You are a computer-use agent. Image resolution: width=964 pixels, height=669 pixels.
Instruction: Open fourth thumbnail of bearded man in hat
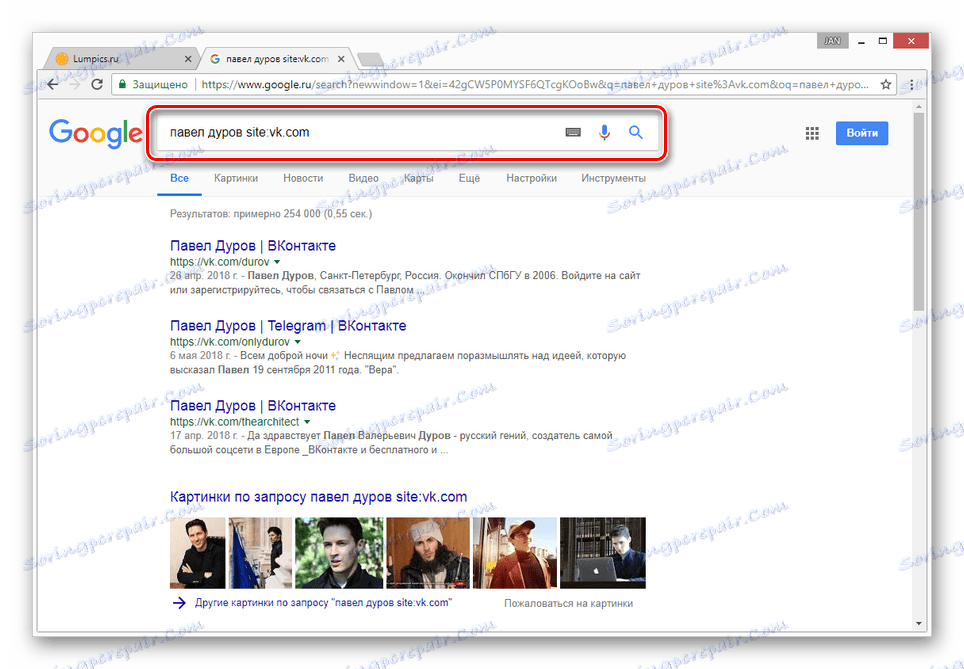pyautogui.click(x=427, y=553)
